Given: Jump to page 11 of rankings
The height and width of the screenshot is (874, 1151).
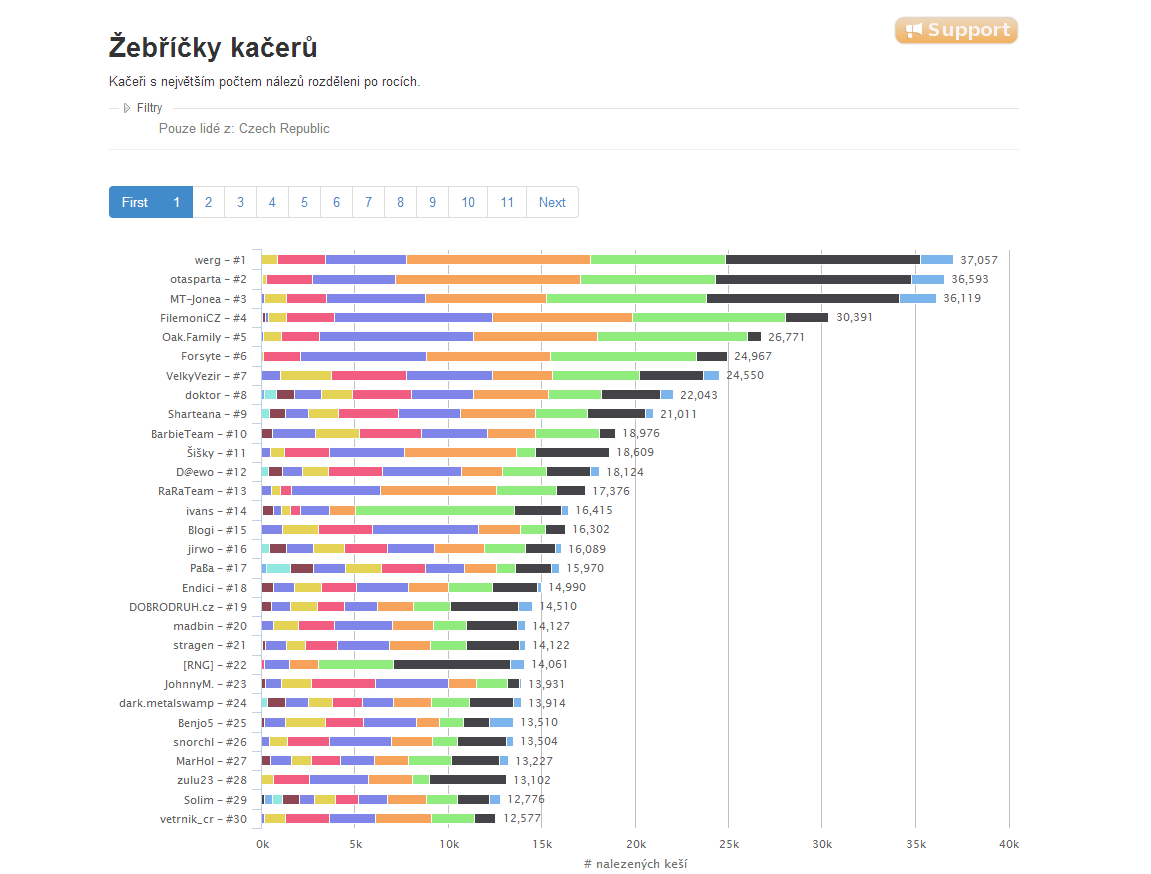Looking at the screenshot, I should [506, 203].
